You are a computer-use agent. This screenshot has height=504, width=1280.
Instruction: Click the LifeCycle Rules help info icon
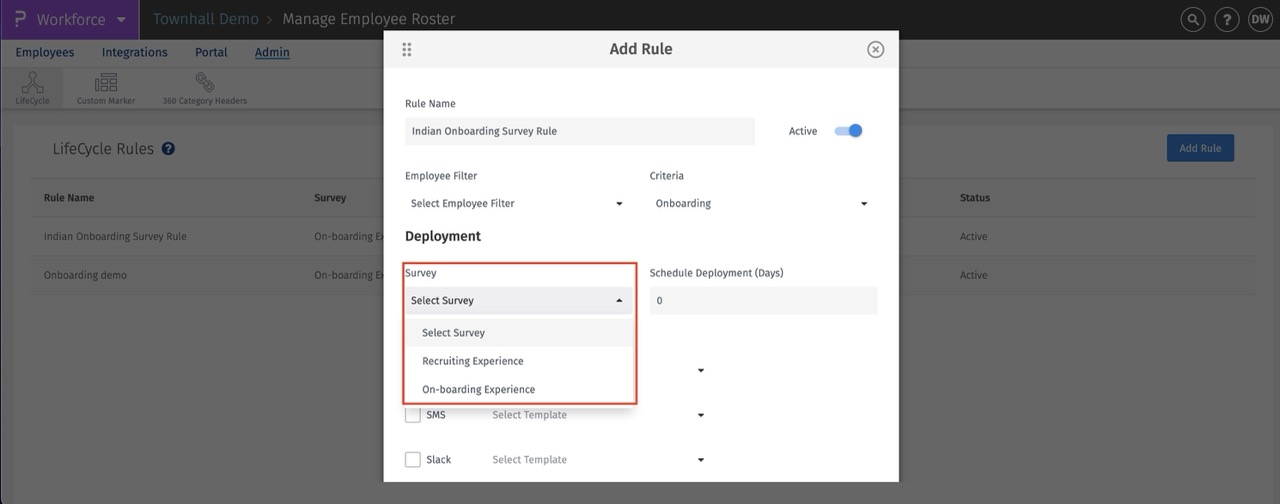[x=168, y=149]
